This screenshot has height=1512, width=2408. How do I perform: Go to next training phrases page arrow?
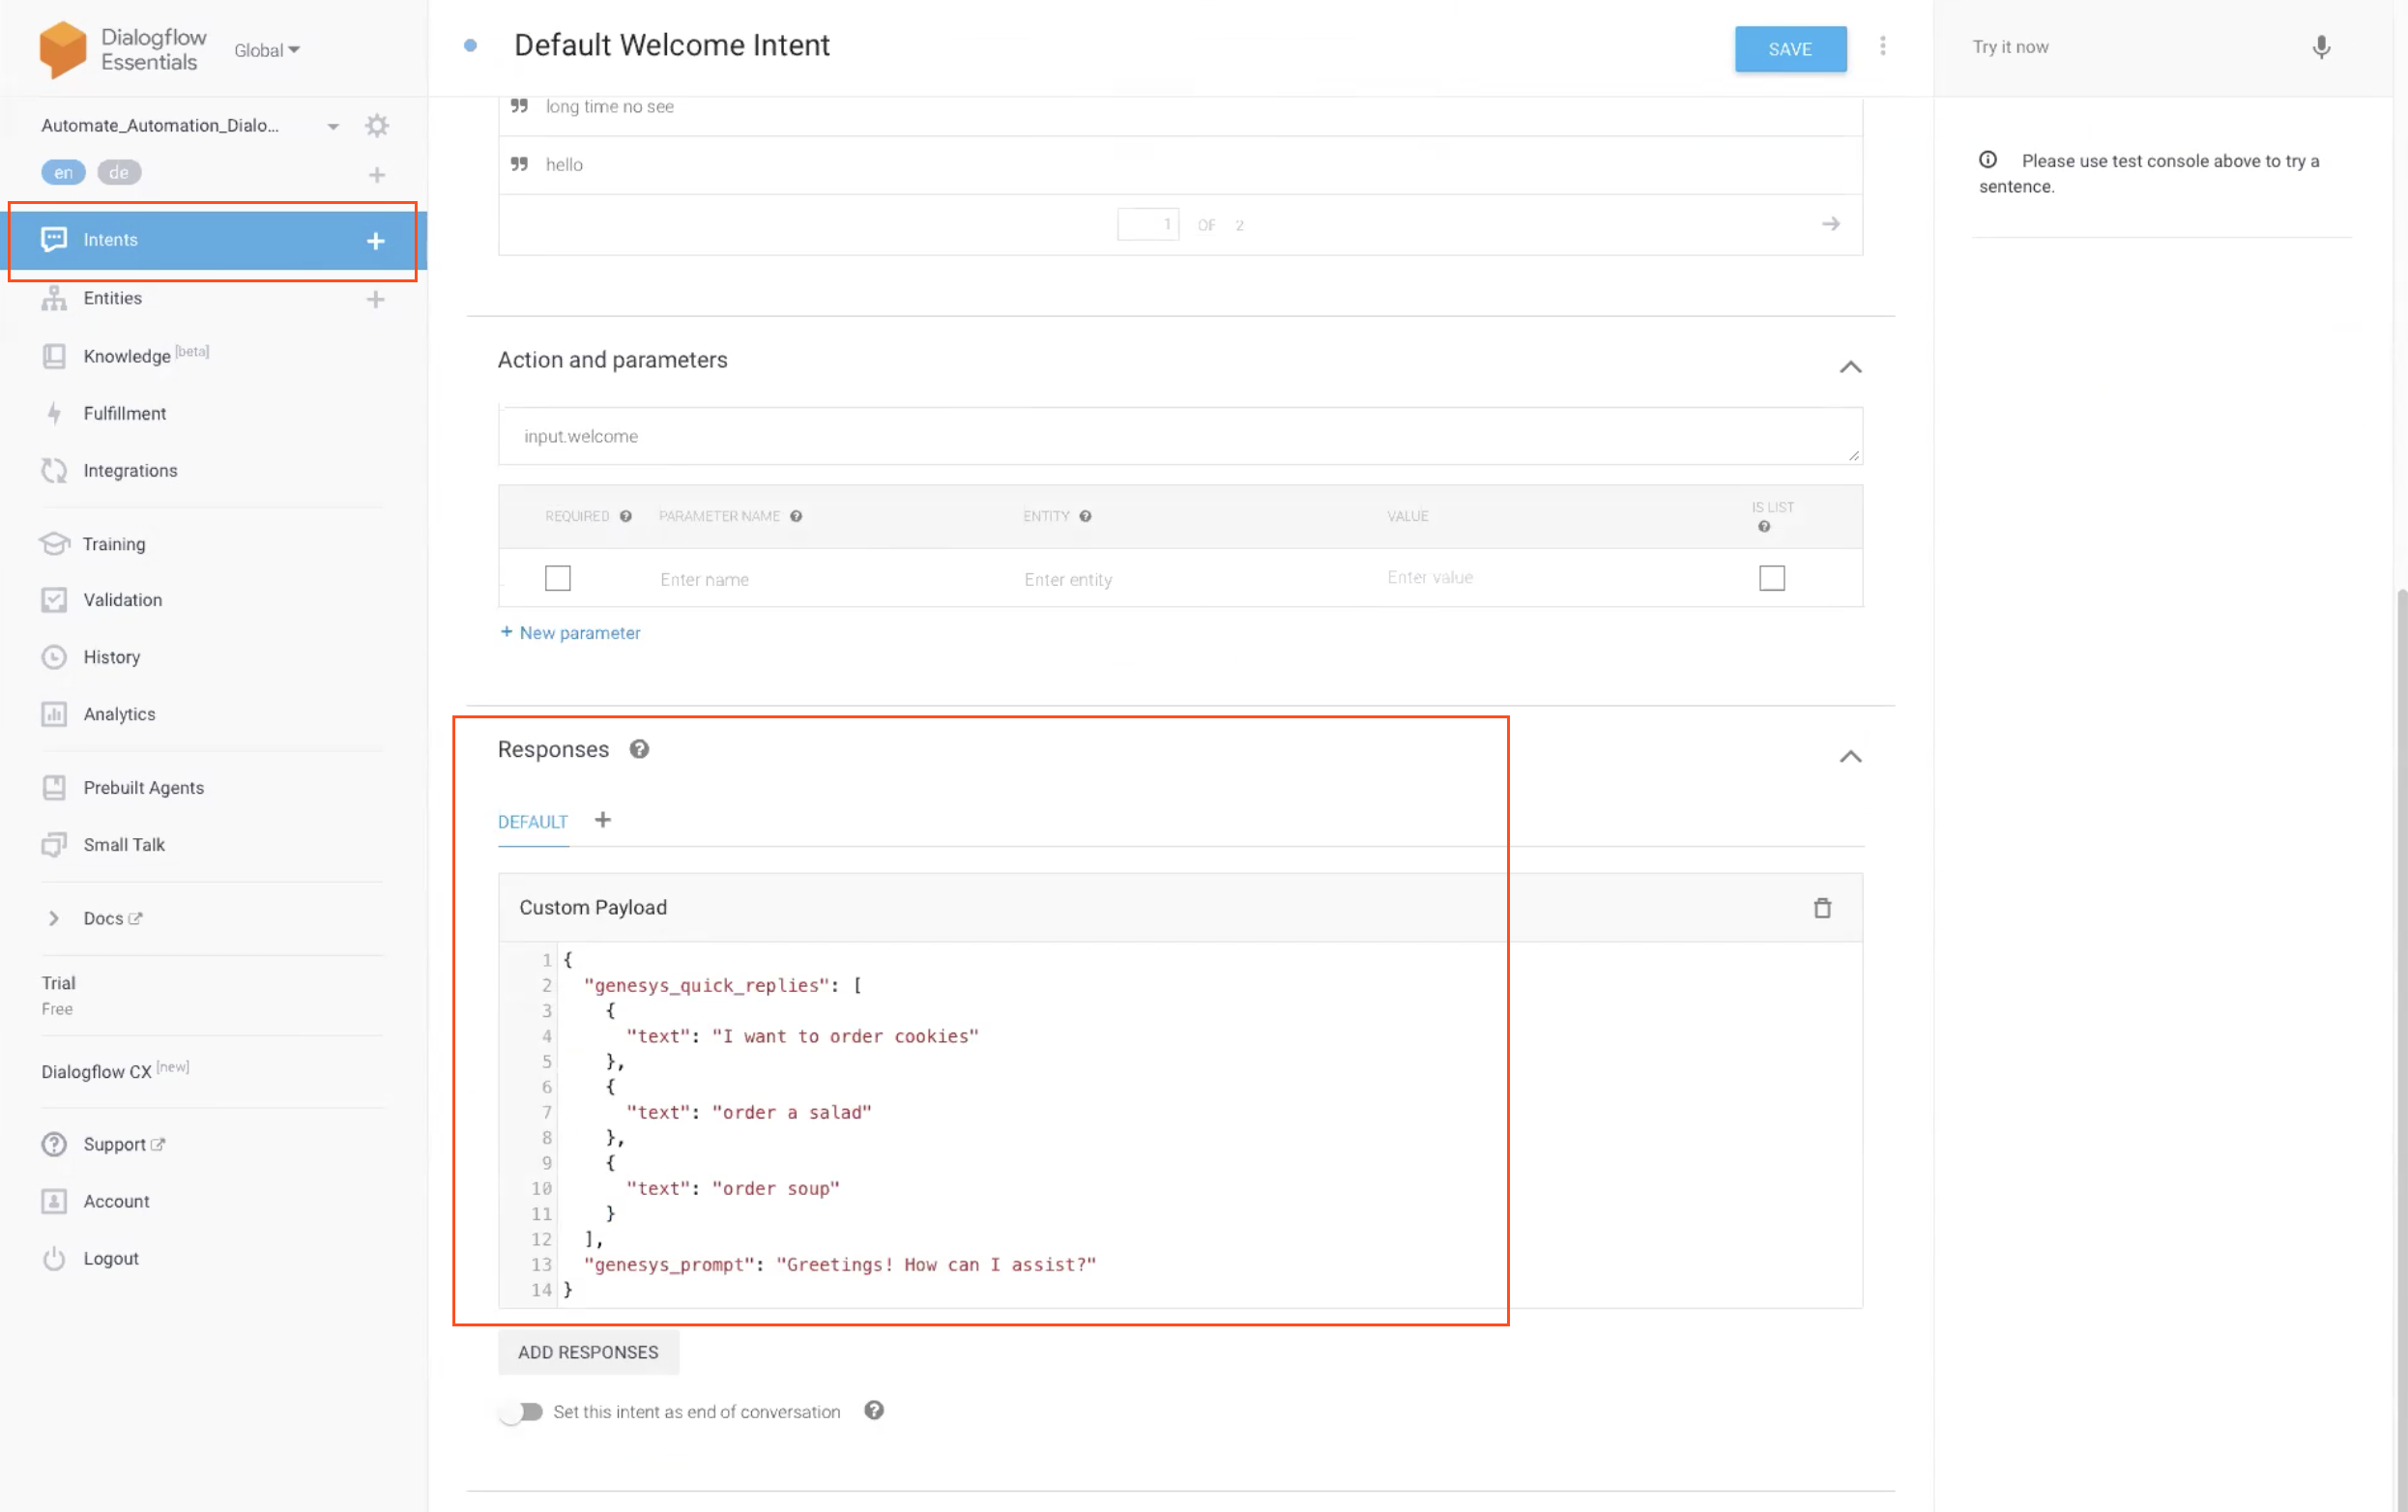(1830, 224)
